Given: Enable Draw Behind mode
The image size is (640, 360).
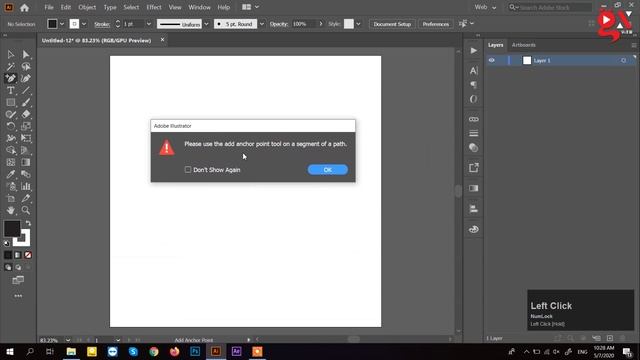Looking at the screenshot, I should (x=18, y=267).
